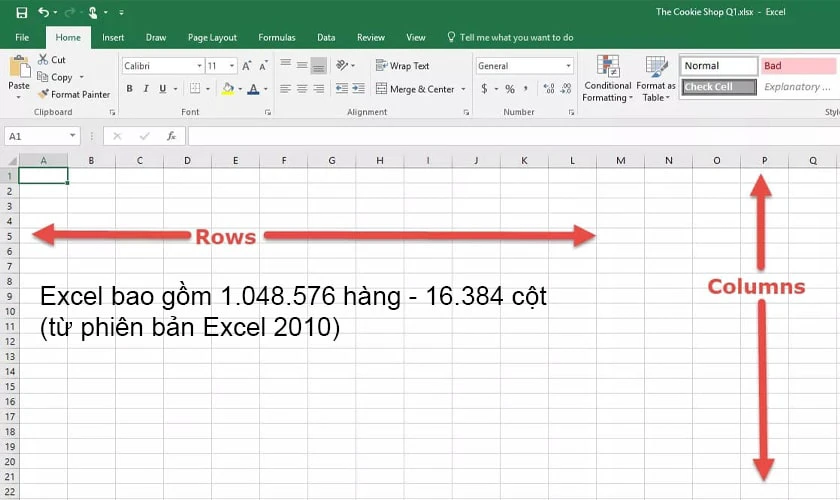Click the Undo arrow icon
The height and width of the screenshot is (500, 840).
[x=43, y=12]
